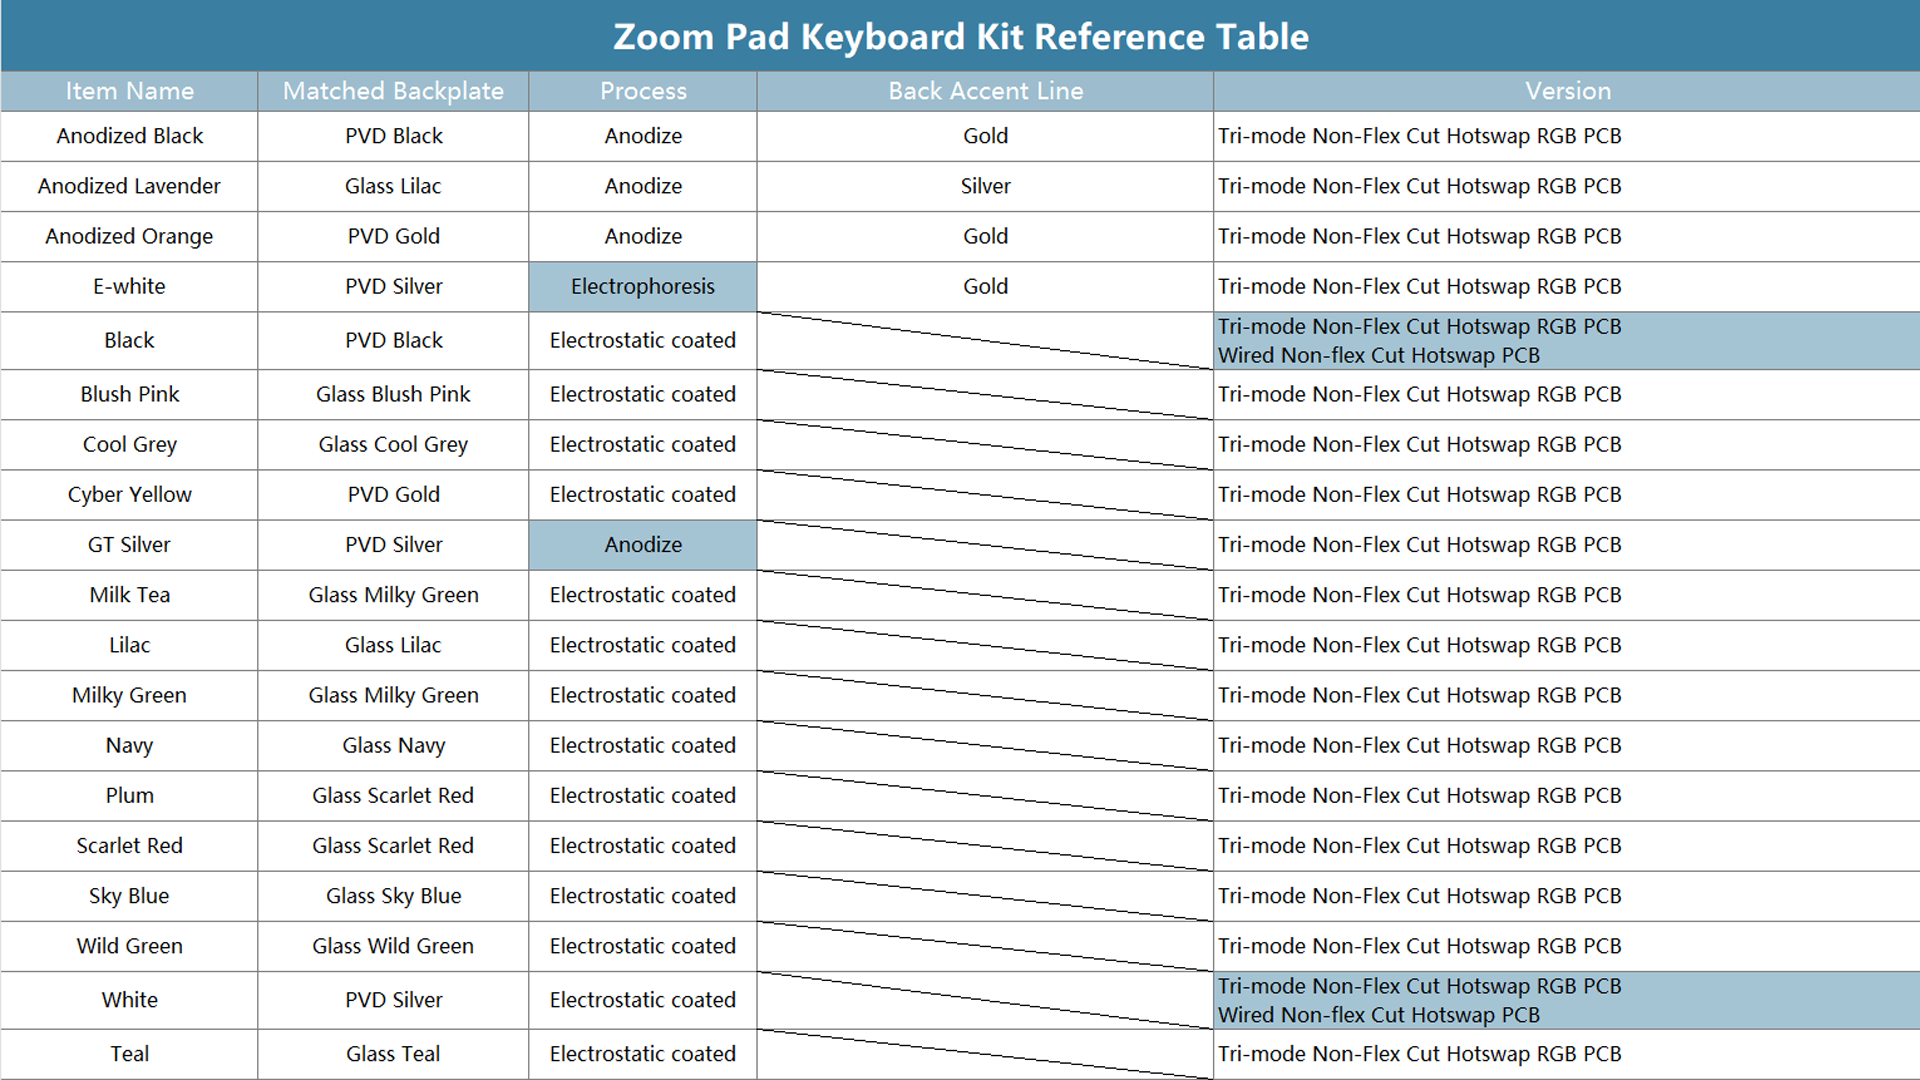Click the Back Accent Line header
Screen dimensions: 1920x1080
pyautogui.click(x=985, y=91)
